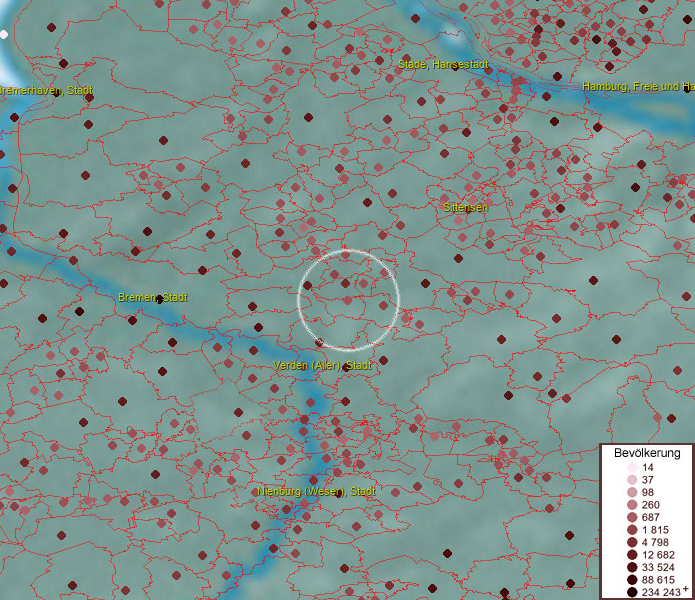Viewport: 695px width, 600px height.
Task: Click the Verden (Aller), Stadt label
Action: click(x=322, y=366)
